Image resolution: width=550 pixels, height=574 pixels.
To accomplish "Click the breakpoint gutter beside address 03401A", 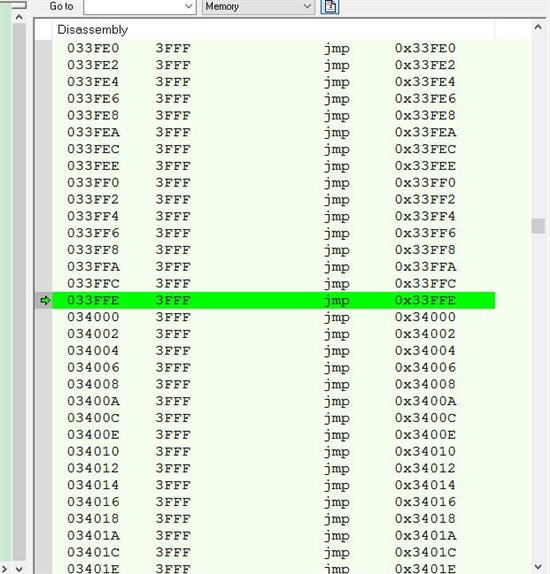I will pyautogui.click(x=44, y=536).
